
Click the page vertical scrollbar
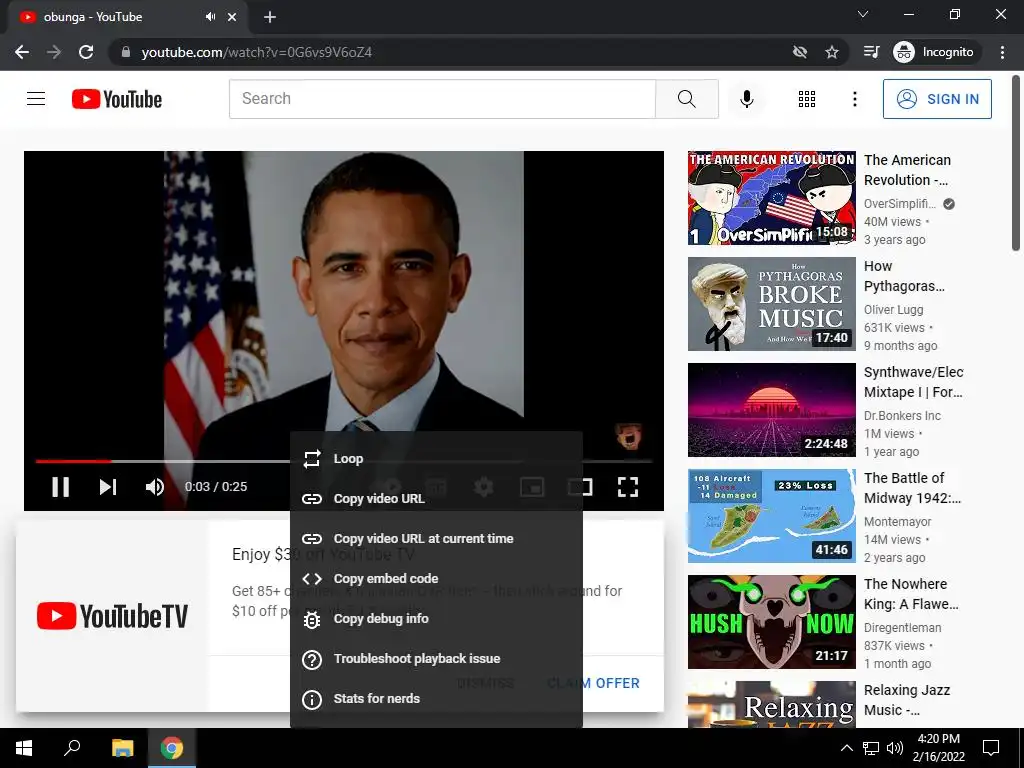pos(1016,163)
